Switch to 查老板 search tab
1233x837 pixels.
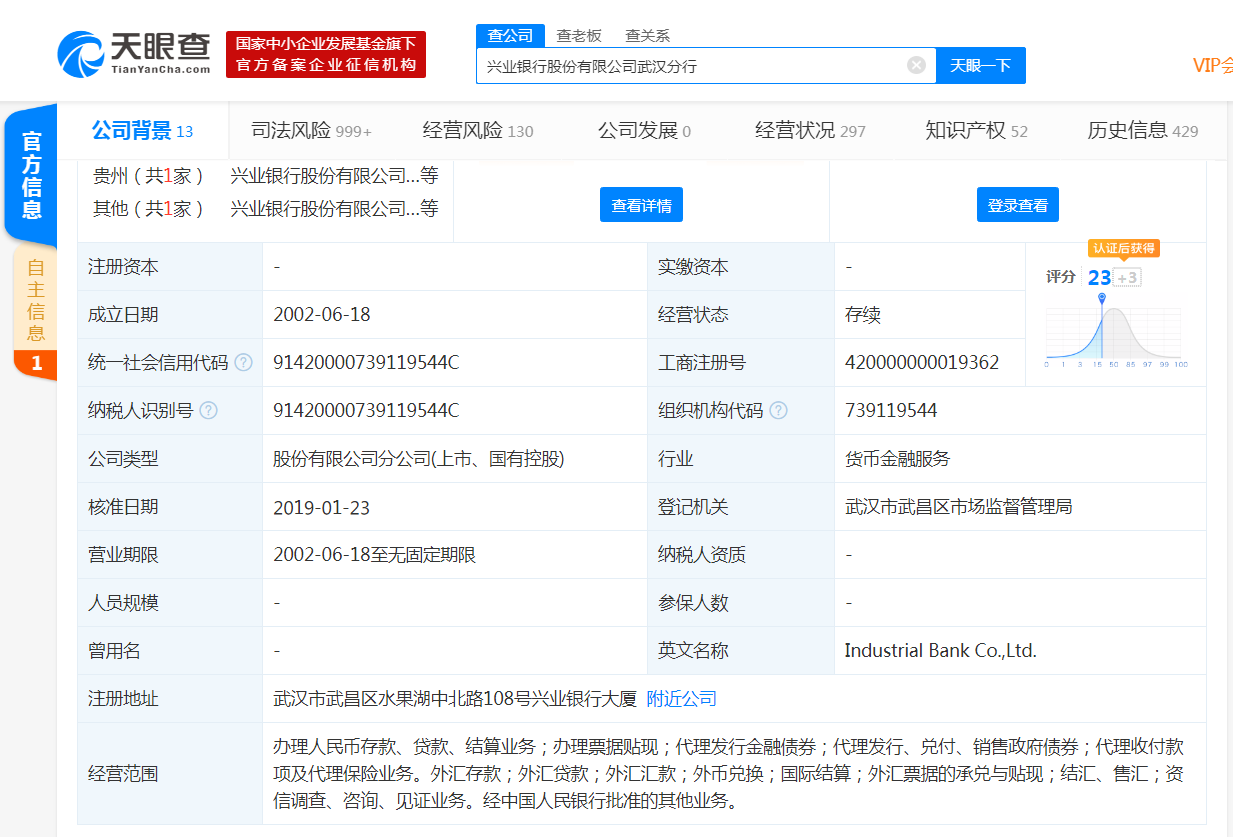[x=579, y=35]
